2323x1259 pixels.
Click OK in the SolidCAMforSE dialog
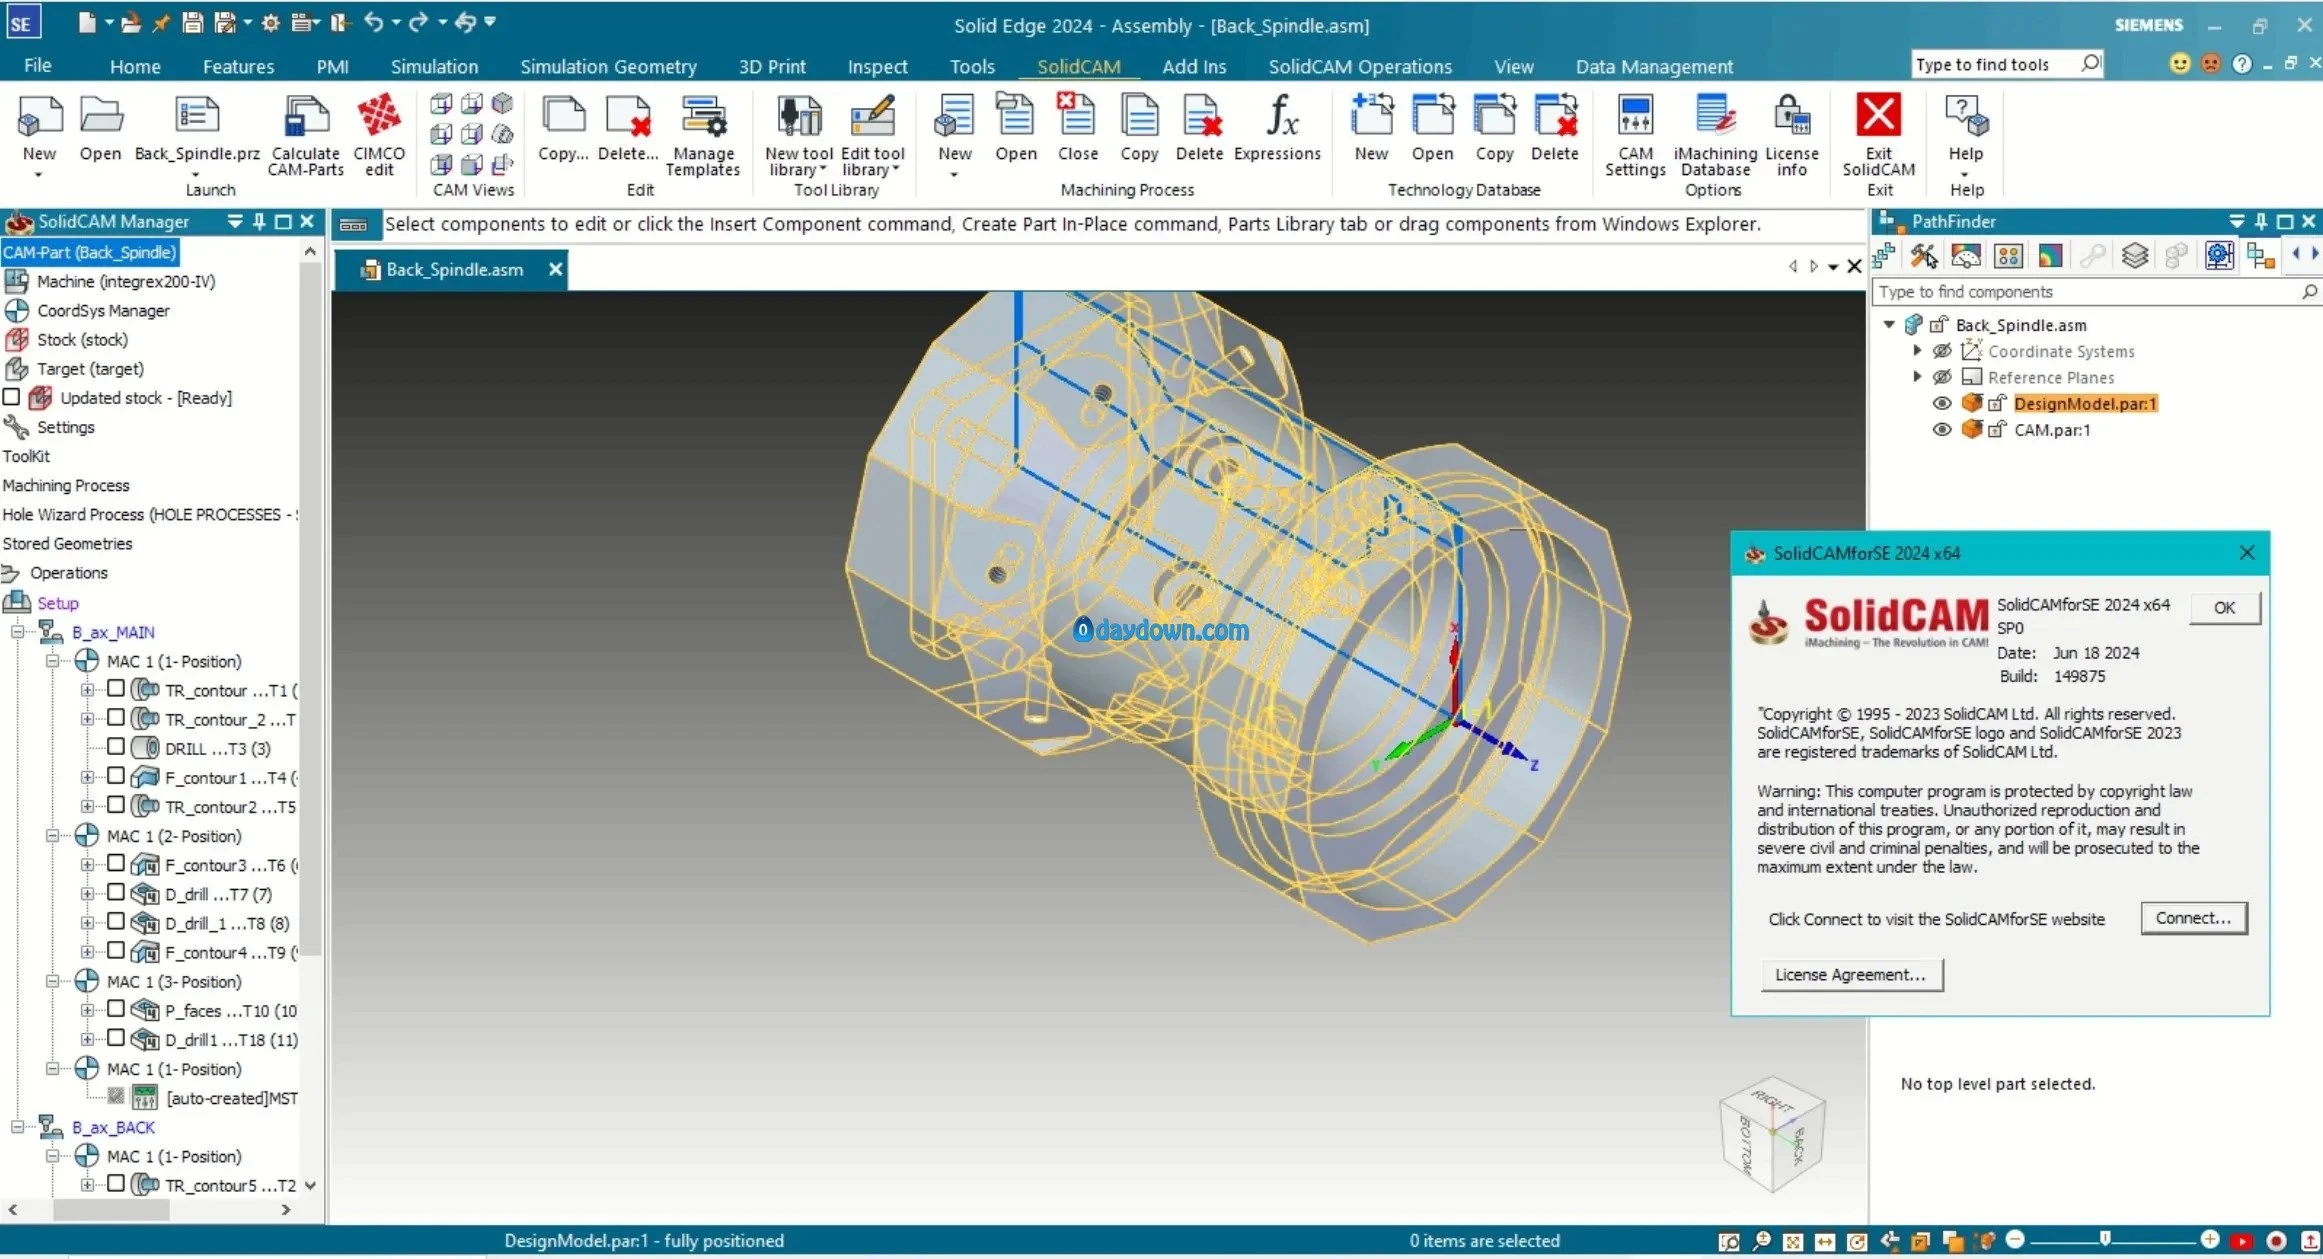[x=2224, y=607]
